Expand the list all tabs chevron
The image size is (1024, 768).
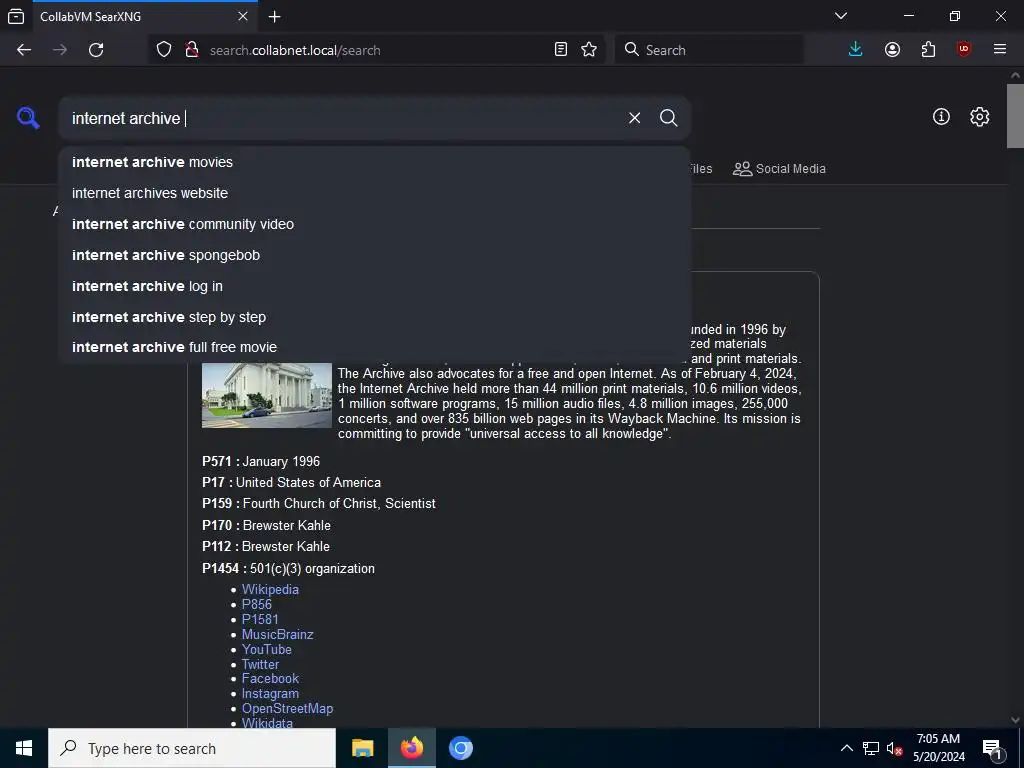841,16
